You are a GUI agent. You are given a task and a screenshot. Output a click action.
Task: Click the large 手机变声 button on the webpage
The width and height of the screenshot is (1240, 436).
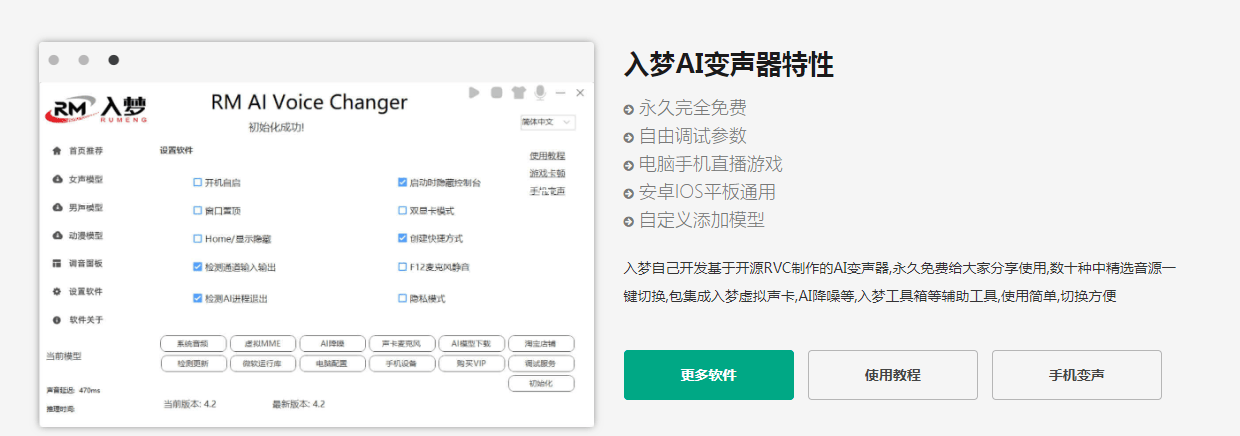1077,375
